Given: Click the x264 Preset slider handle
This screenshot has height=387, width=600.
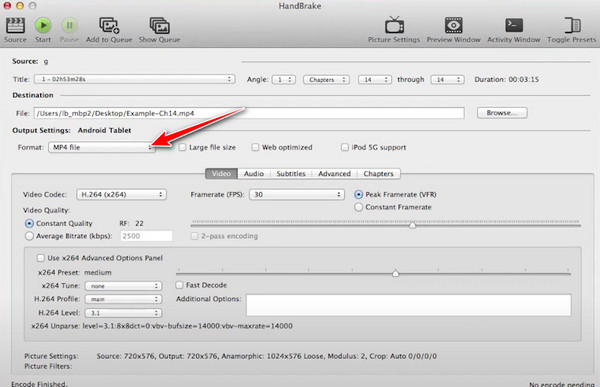Looking at the screenshot, I should click(x=396, y=273).
